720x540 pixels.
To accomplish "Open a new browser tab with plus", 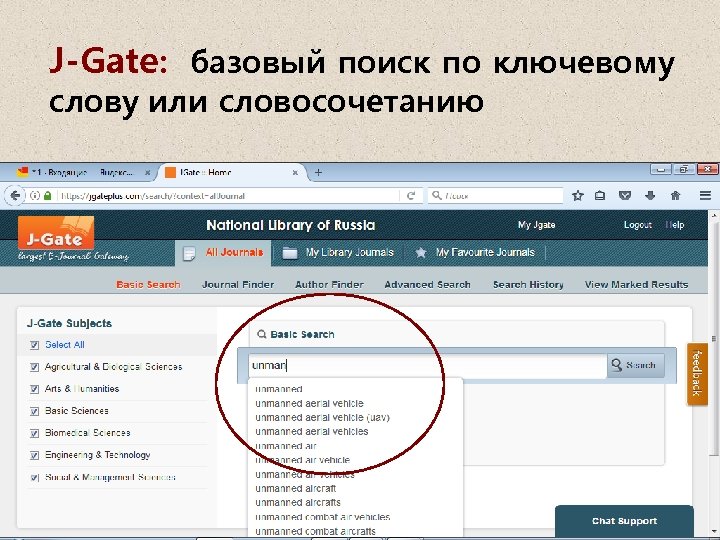I will click(x=318, y=173).
